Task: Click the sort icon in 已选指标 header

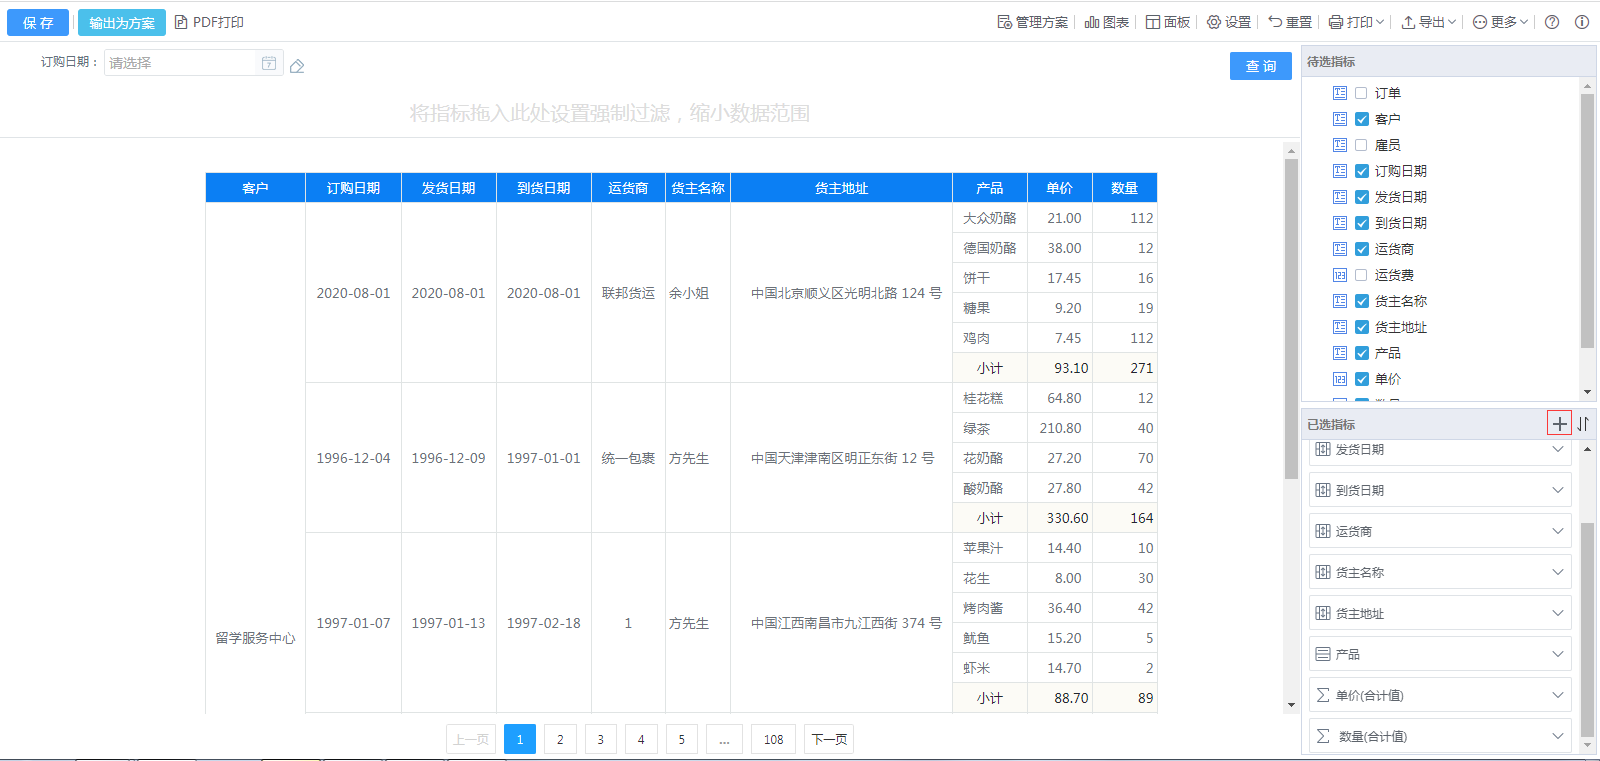Action: pos(1583,424)
